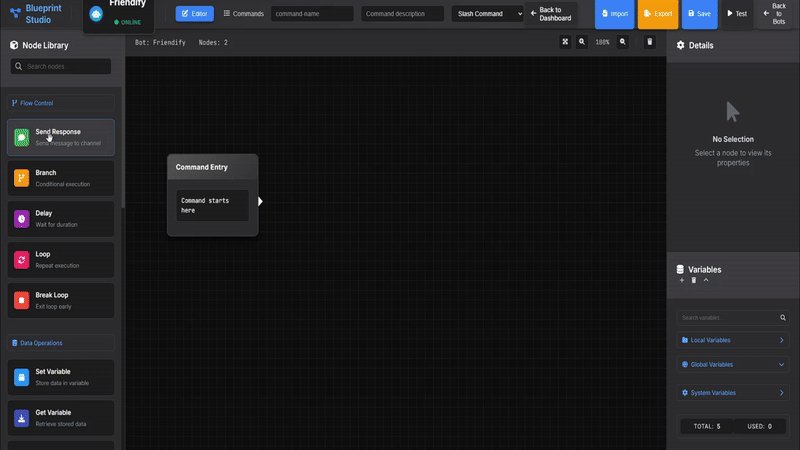Click the Delay node label text
The image size is (800, 450).
44,213
